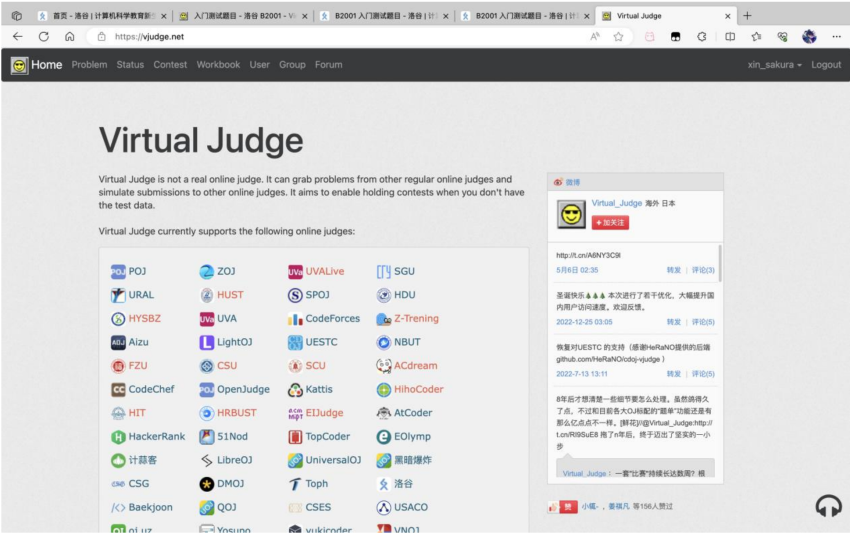
Task: Switch to the 首页 - 洛谷 browser tab
Action: (x=101, y=16)
